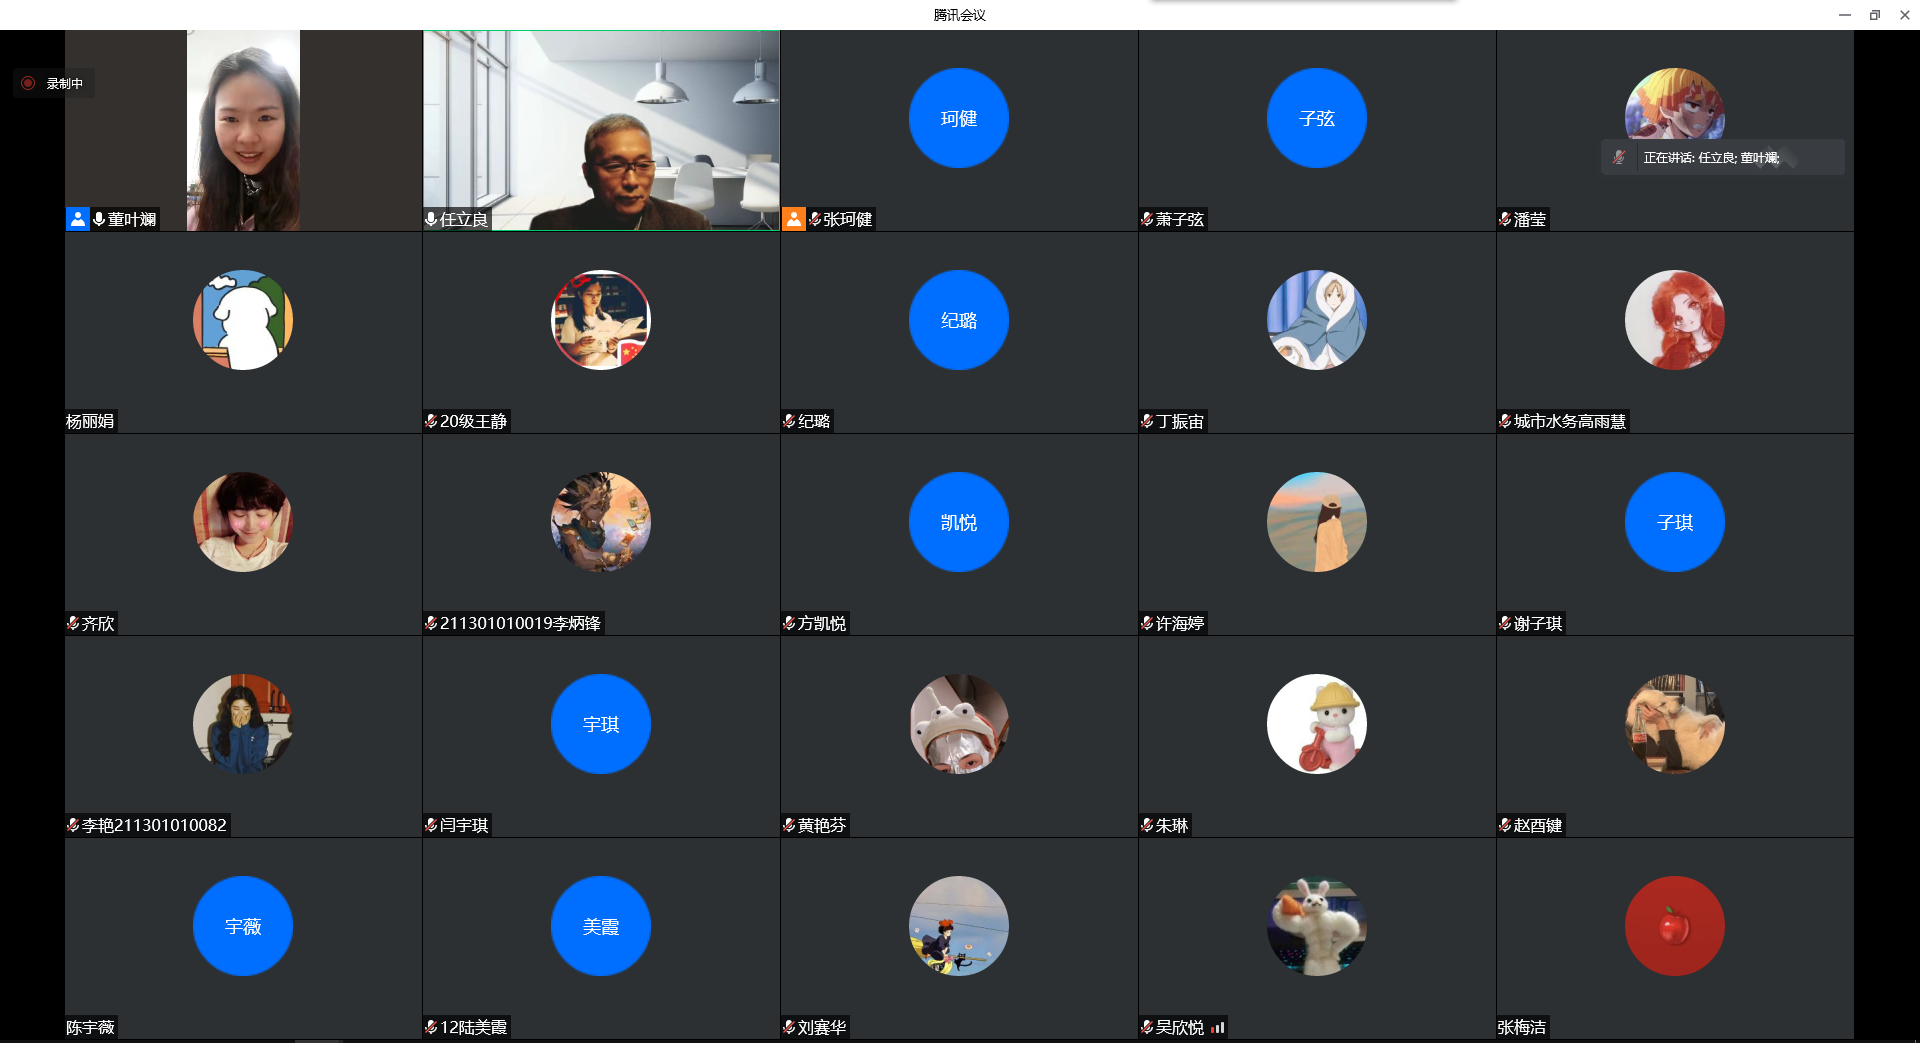
Task: Click the muted mic icon beside 12陆美霞
Action: [x=431, y=1027]
